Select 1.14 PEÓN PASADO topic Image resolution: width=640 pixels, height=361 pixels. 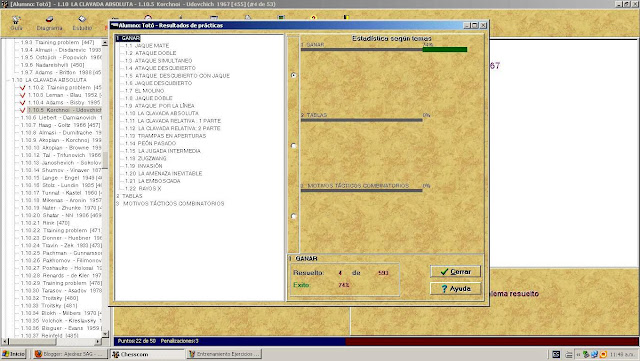point(150,143)
